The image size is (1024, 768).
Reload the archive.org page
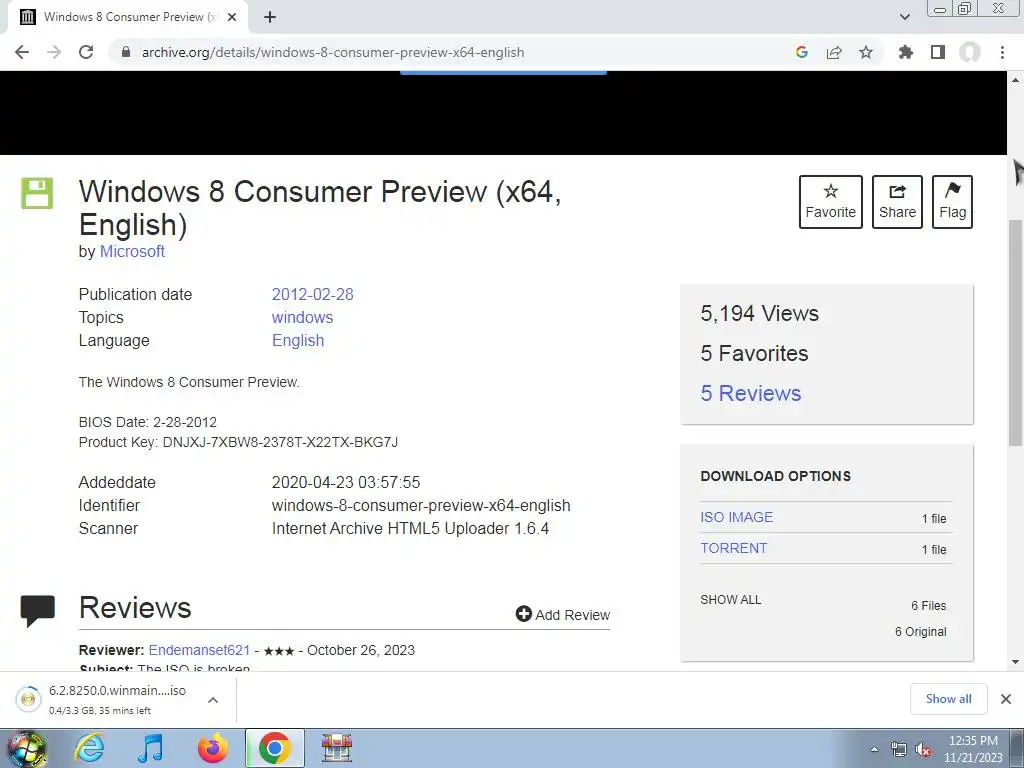tap(86, 52)
